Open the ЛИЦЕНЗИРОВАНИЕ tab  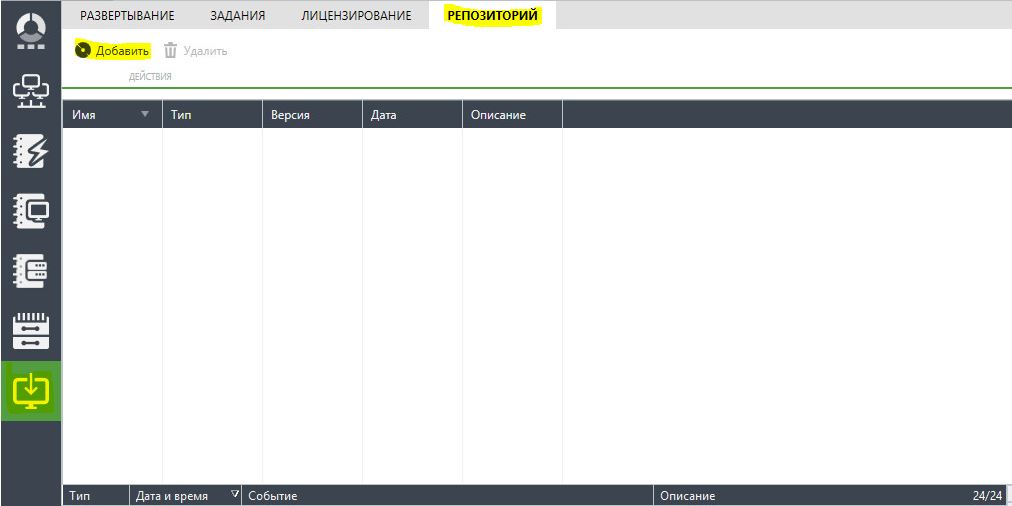356,15
